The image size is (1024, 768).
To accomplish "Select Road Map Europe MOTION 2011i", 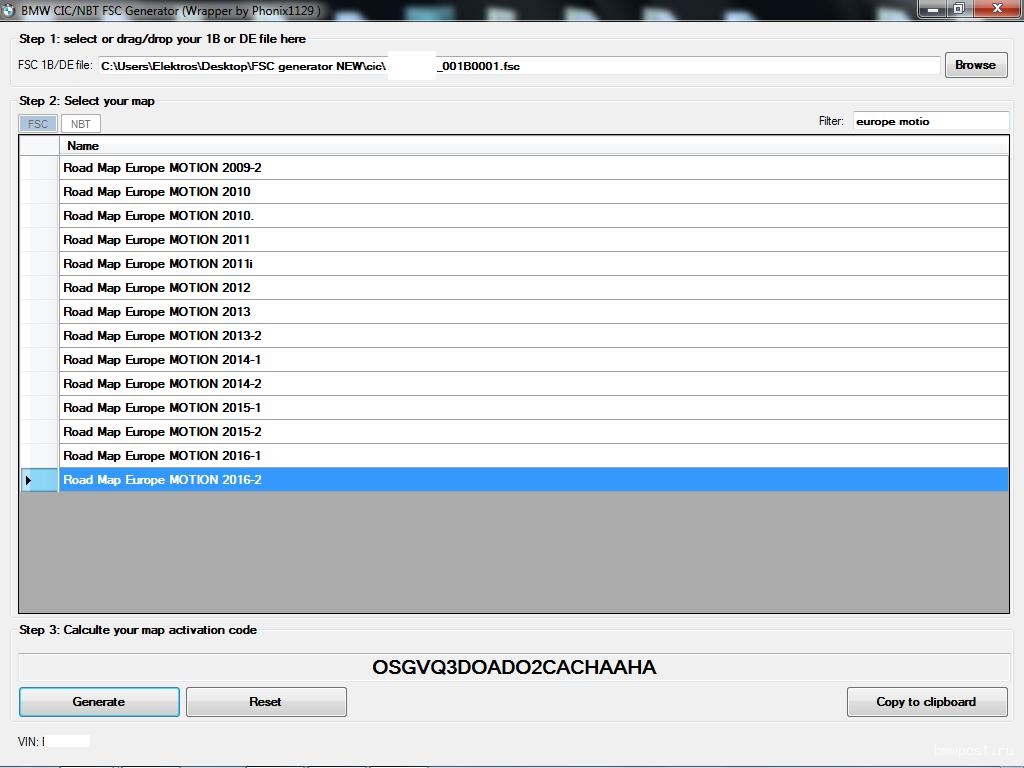I will pos(158,264).
